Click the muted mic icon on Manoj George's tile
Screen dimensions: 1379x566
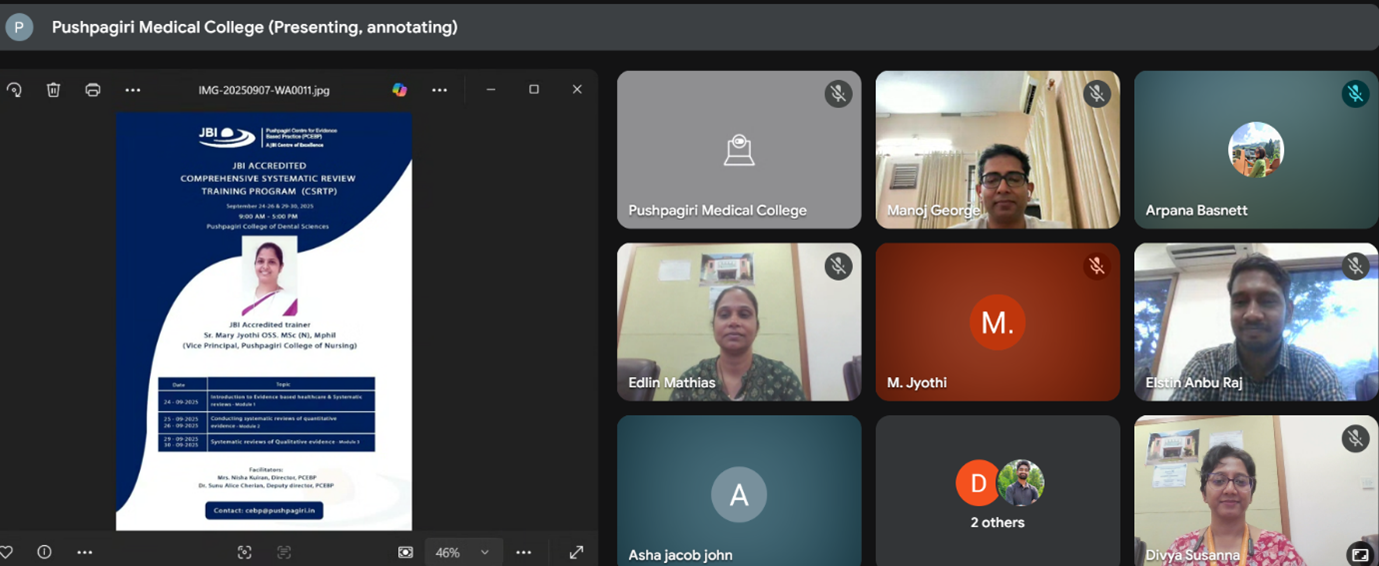click(x=1097, y=94)
